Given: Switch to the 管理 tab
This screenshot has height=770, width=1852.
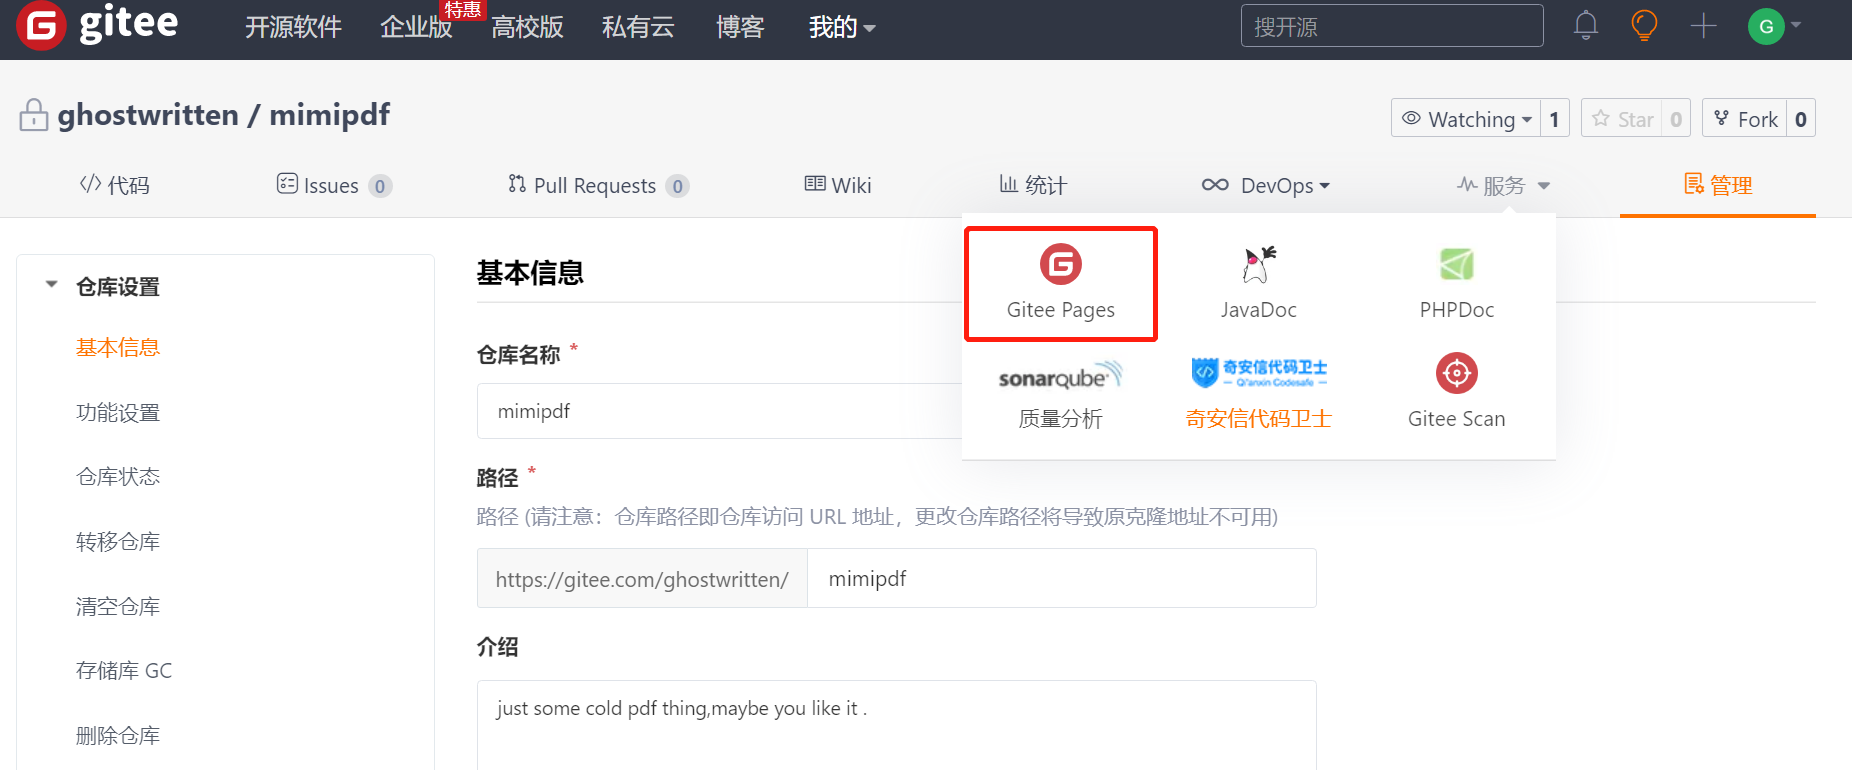Looking at the screenshot, I should (1718, 185).
